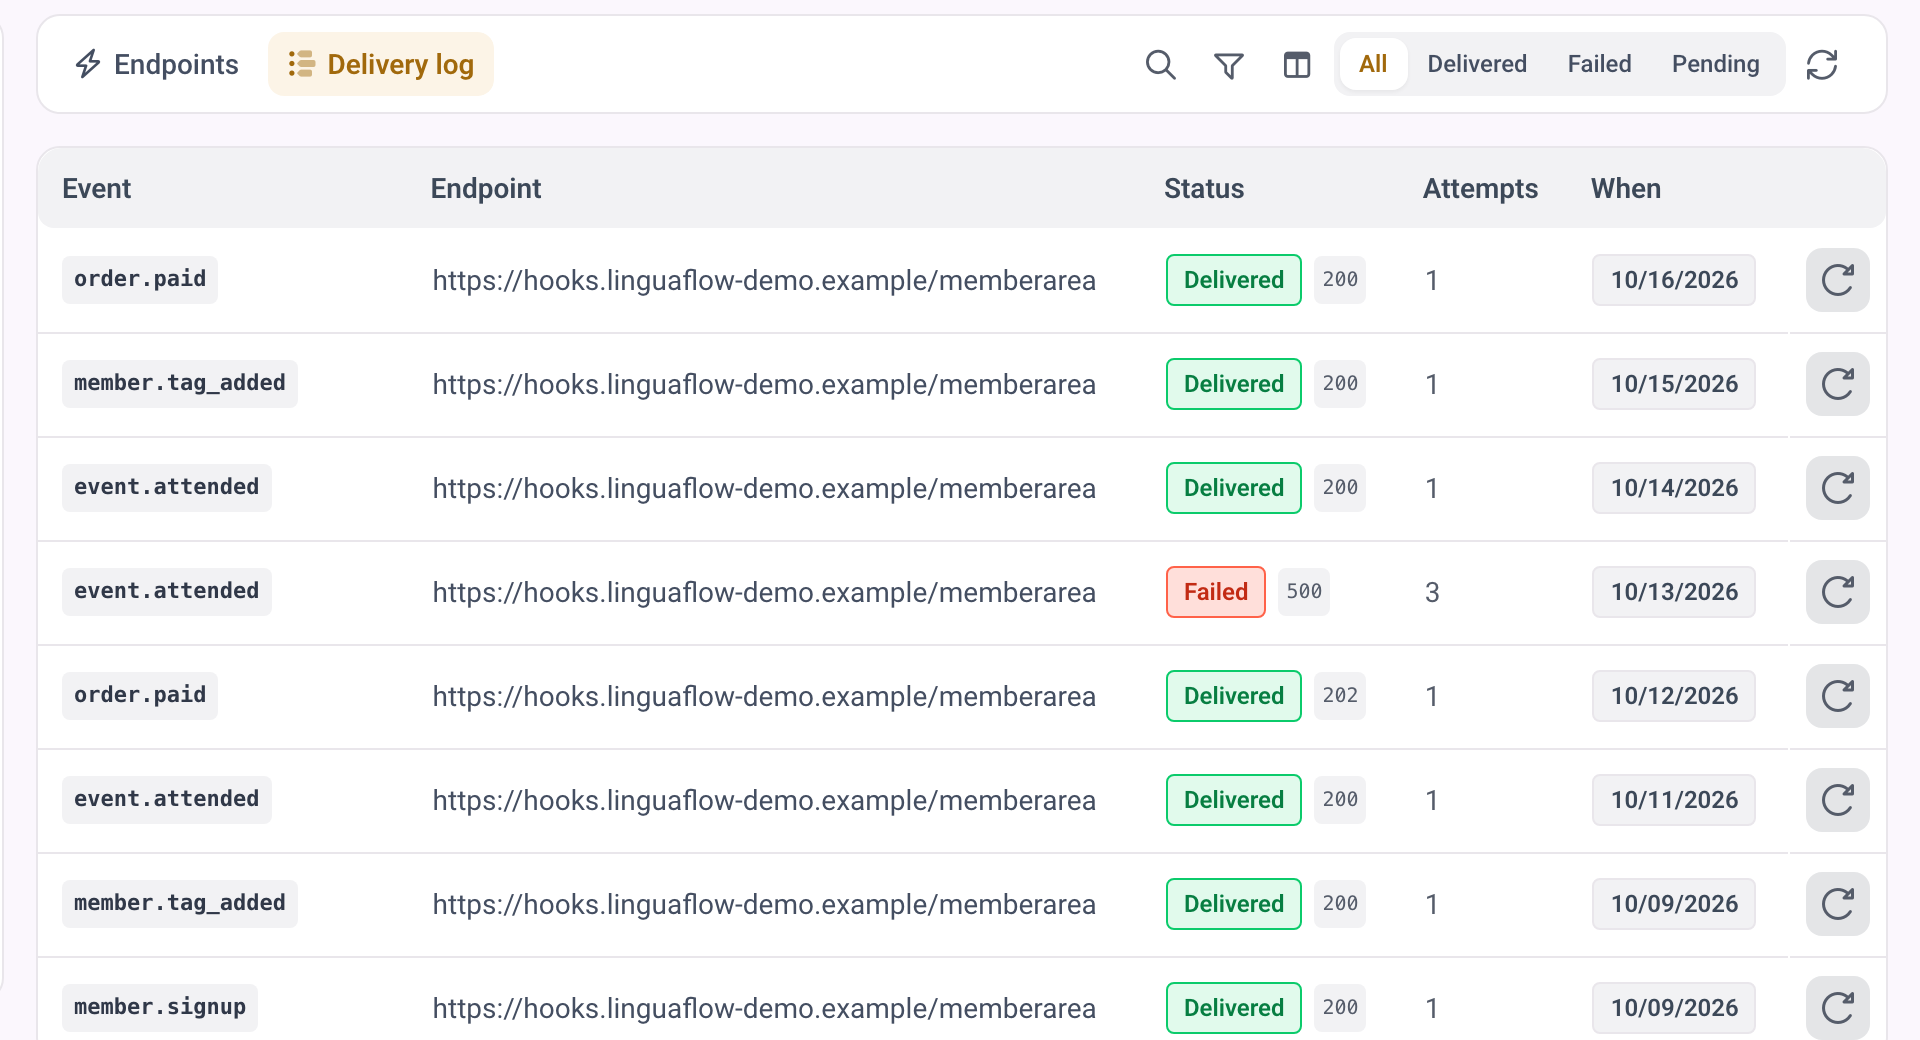Image resolution: width=1920 pixels, height=1040 pixels.
Task: Click the 10/11/2026 date chip
Action: pyautogui.click(x=1674, y=800)
